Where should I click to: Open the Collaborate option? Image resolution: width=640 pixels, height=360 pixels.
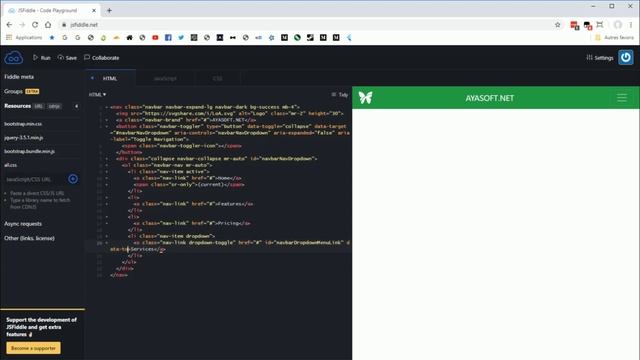point(102,58)
